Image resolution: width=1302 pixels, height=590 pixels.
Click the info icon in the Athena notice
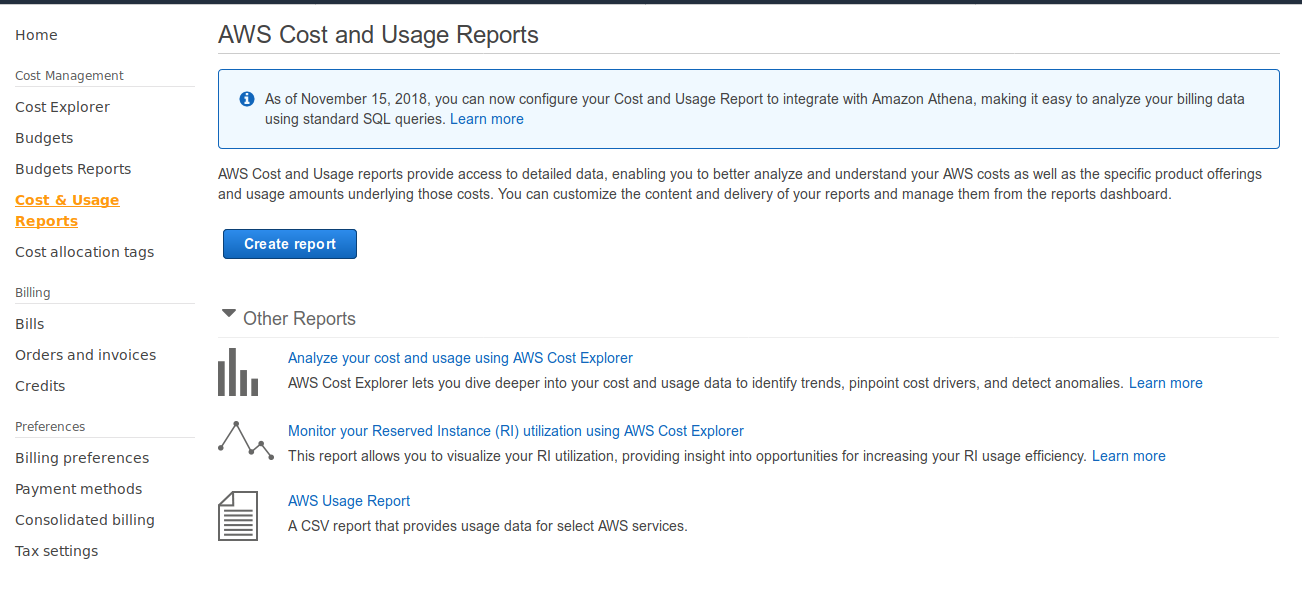(x=247, y=99)
